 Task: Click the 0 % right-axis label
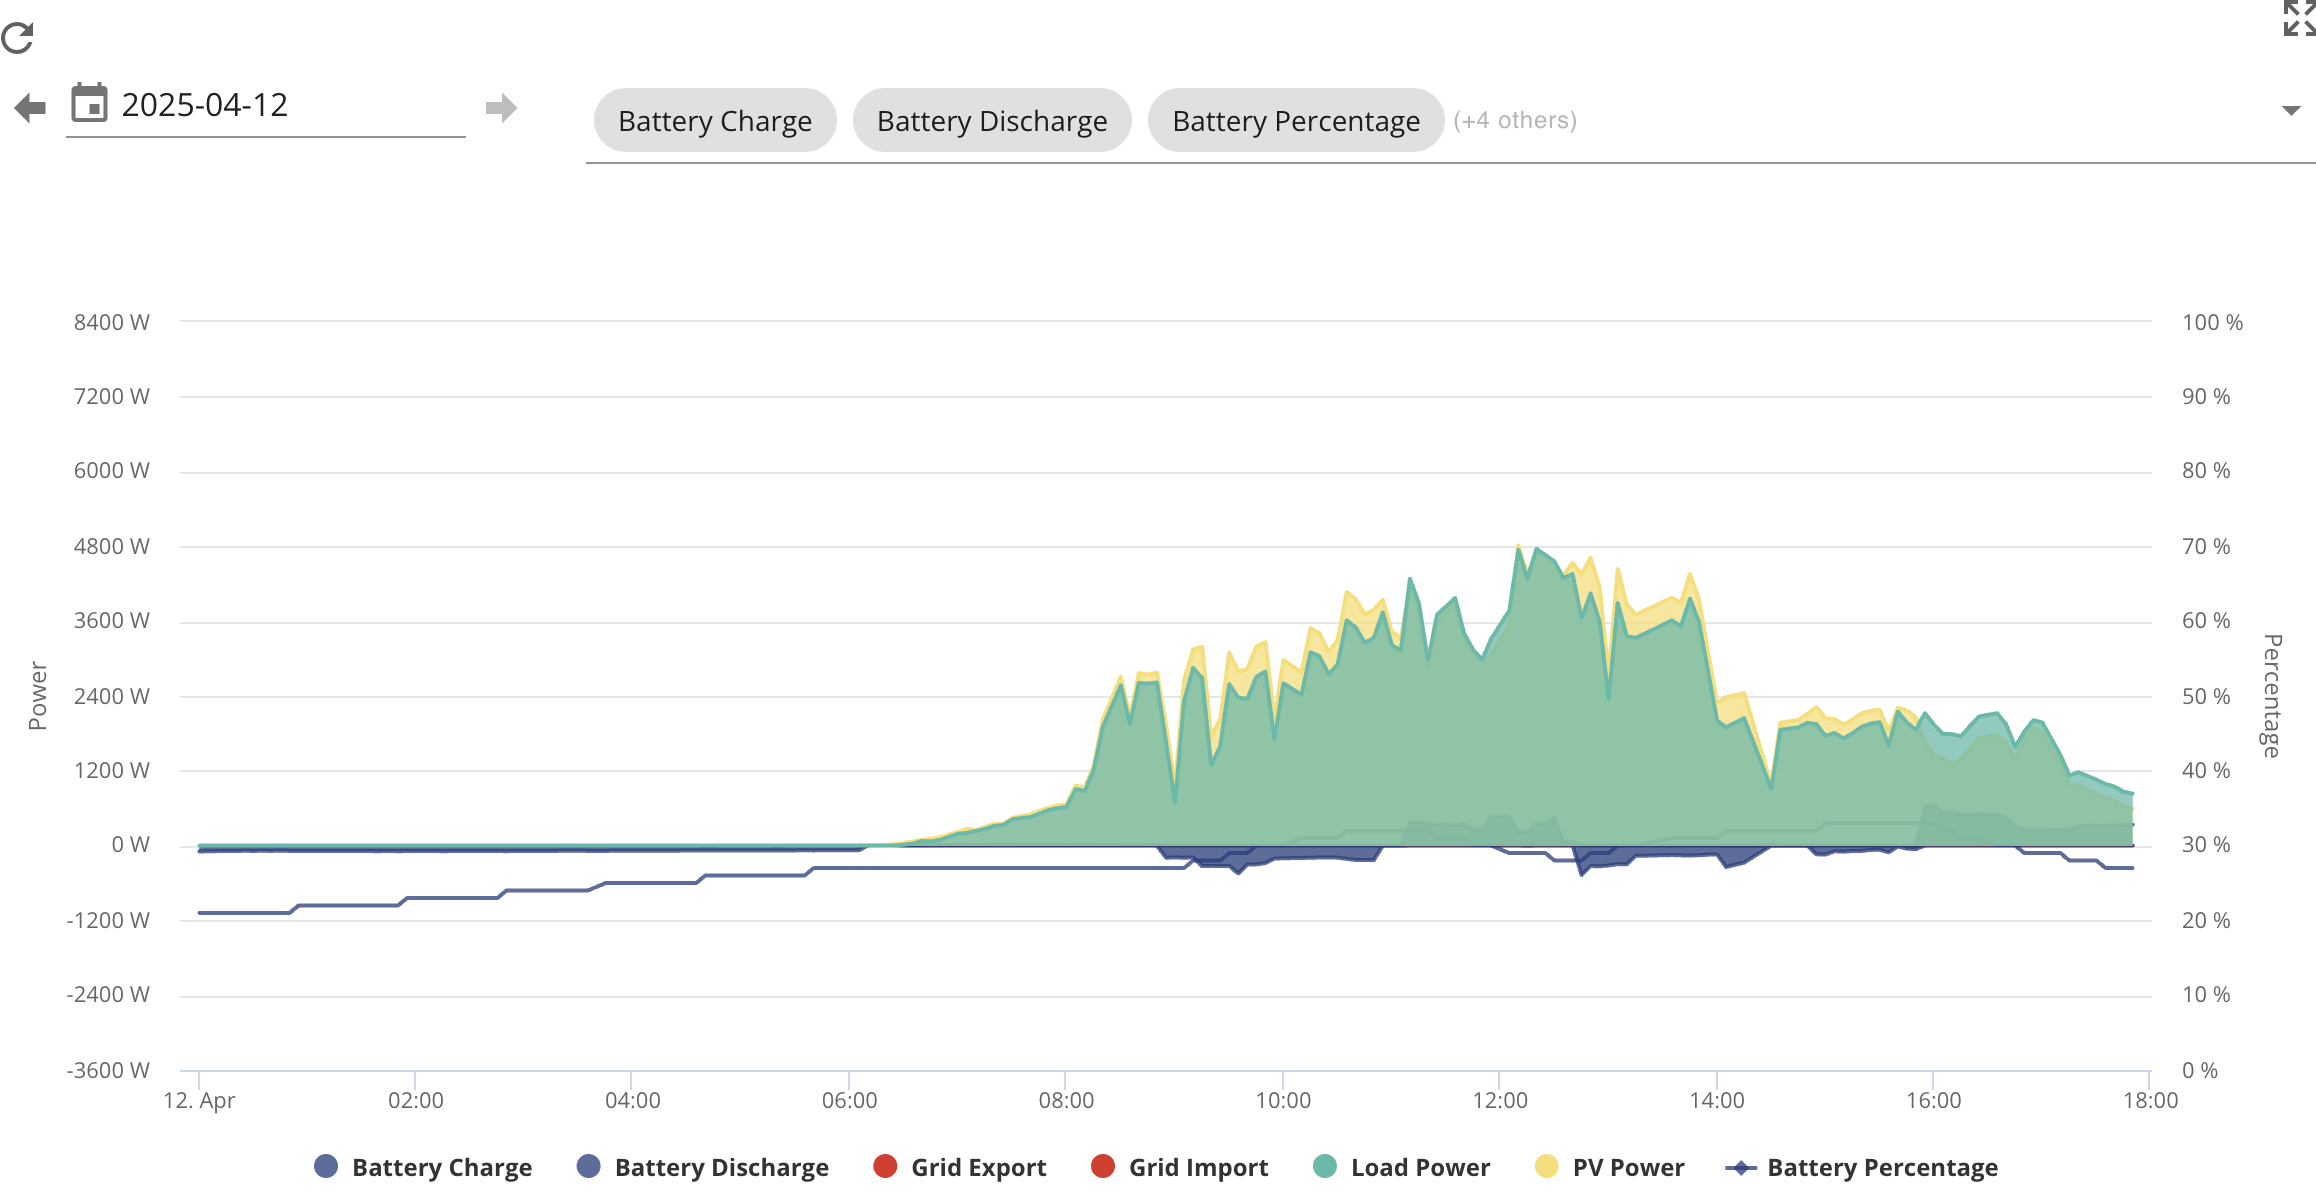(2200, 1070)
